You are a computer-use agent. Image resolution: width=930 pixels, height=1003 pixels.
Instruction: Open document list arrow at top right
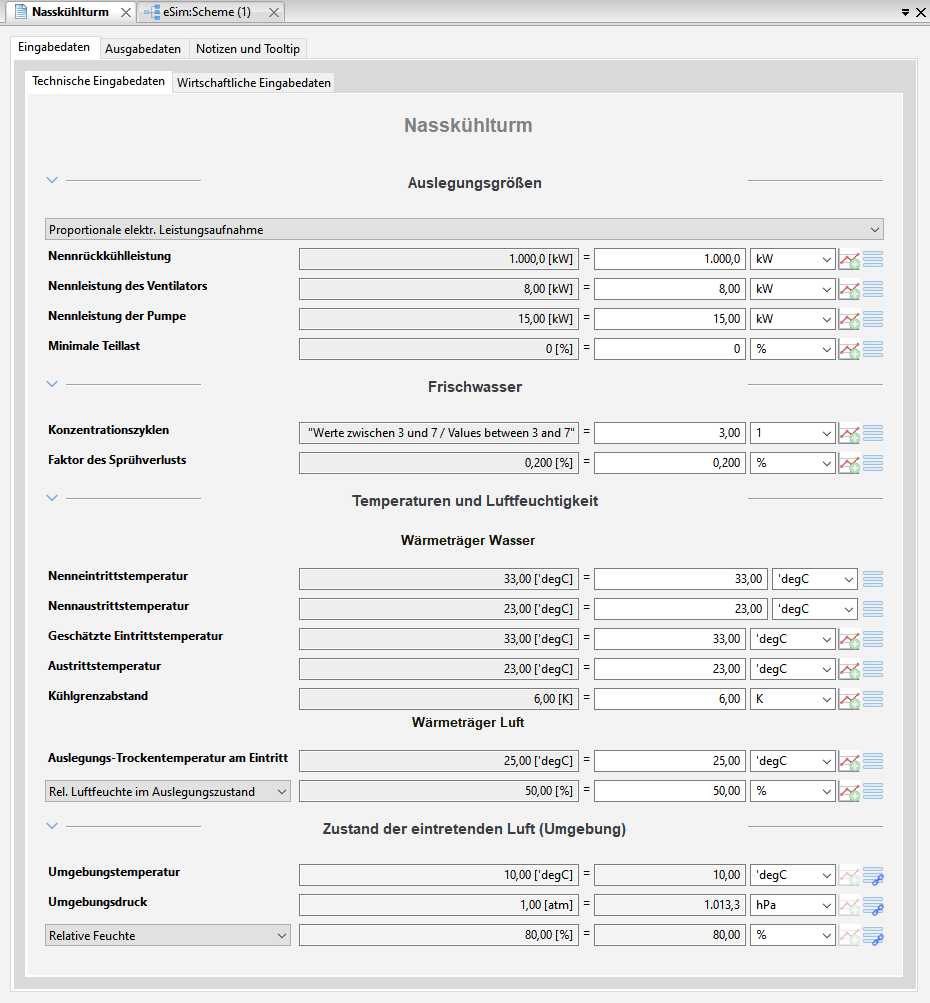pyautogui.click(x=905, y=12)
